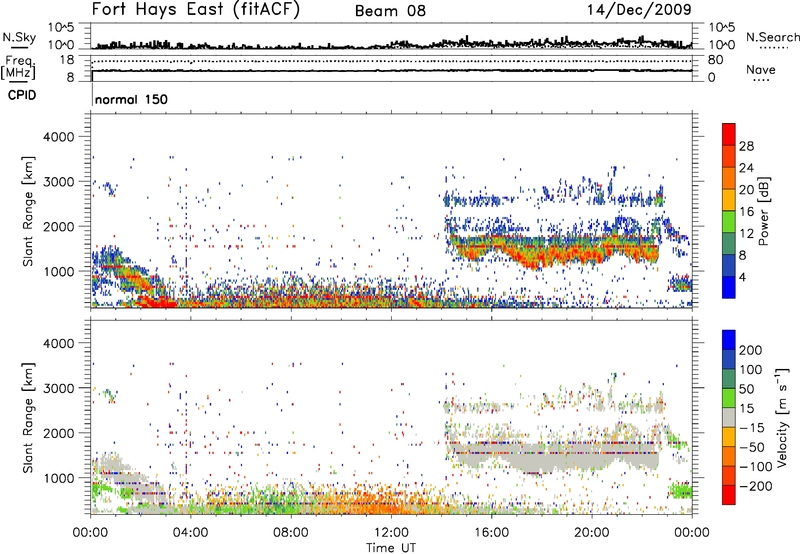Click the 16:00 time axis label
The width and height of the screenshot is (800, 554).
pyautogui.click(x=491, y=533)
